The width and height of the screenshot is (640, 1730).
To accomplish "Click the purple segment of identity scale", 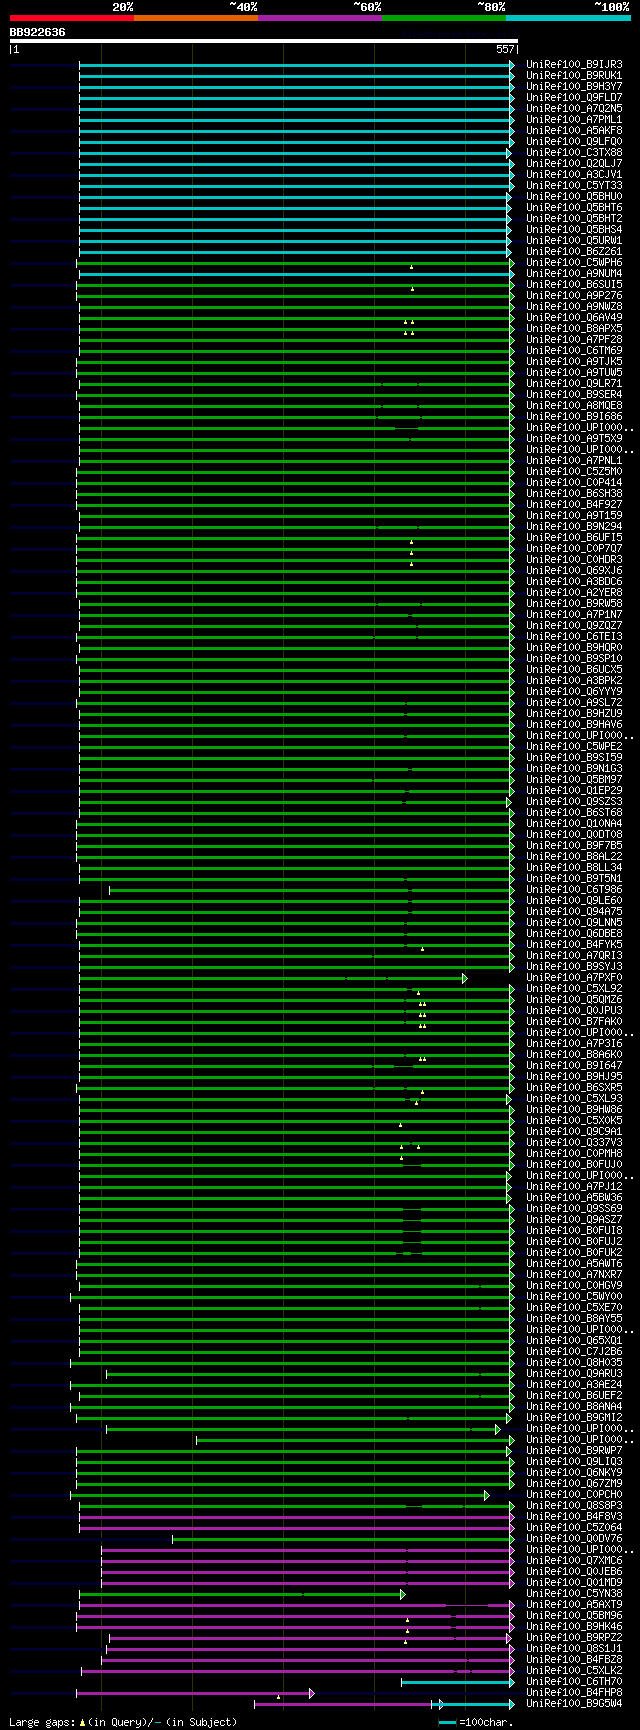I will tap(319, 18).
